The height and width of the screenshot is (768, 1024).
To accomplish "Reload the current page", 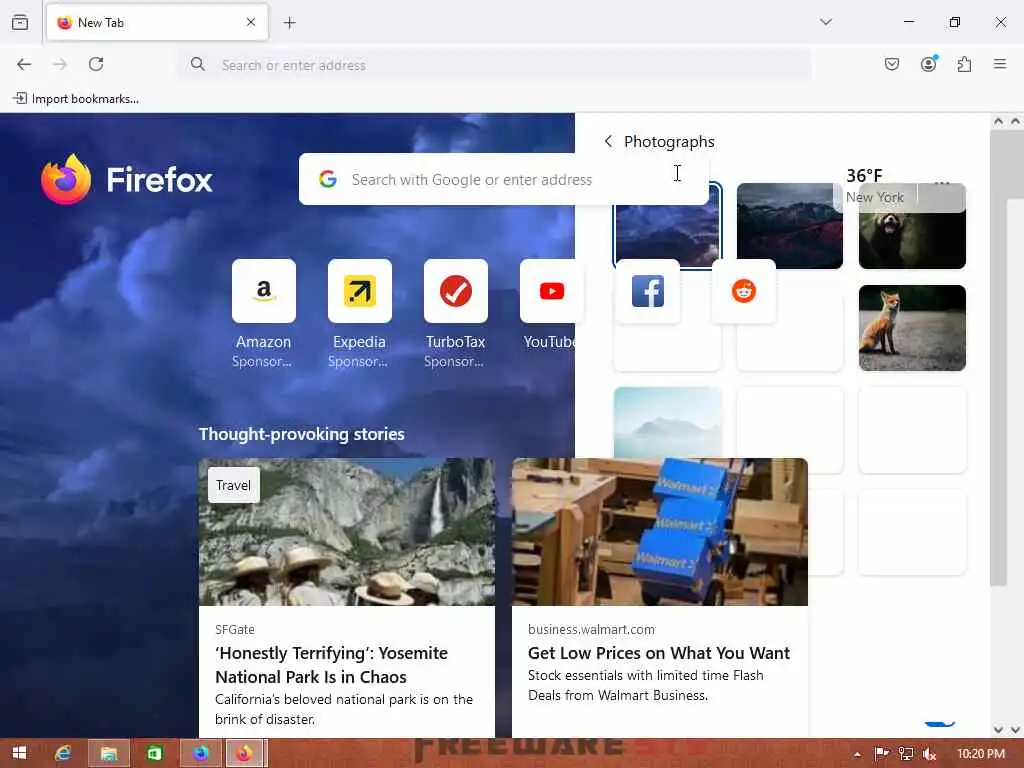I will 96,64.
